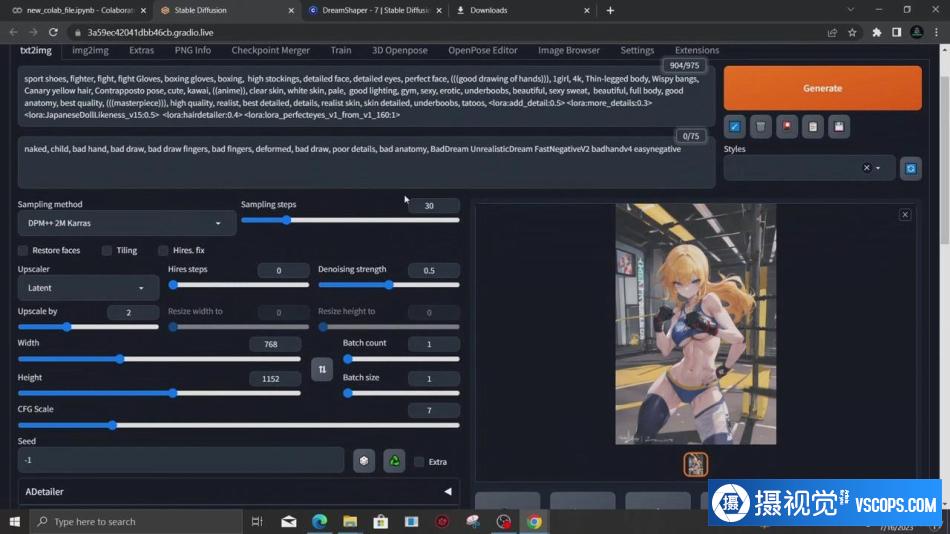Screen dimensions: 950x534
Task: Close the image preview with the X
Action: (905, 215)
